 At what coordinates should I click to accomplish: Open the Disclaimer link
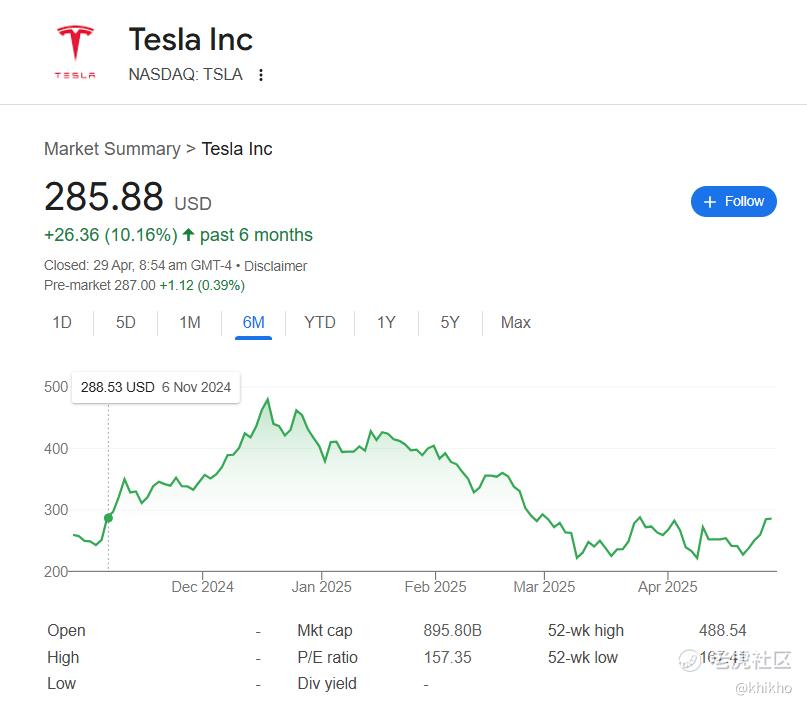coord(275,266)
